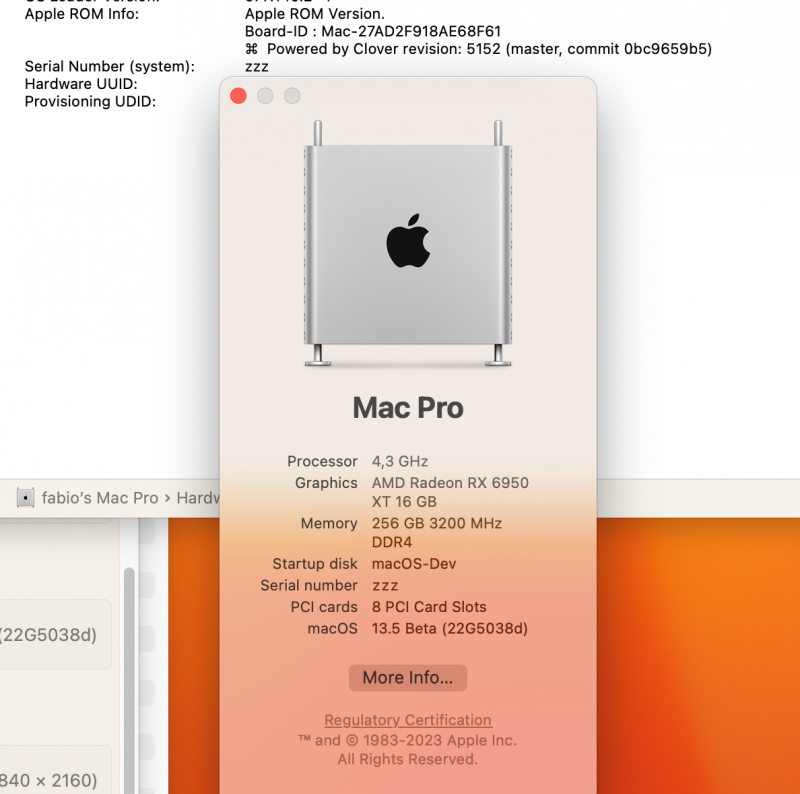Viewport: 800px width, 794px height.
Task: Select the Processor label
Action: point(322,461)
